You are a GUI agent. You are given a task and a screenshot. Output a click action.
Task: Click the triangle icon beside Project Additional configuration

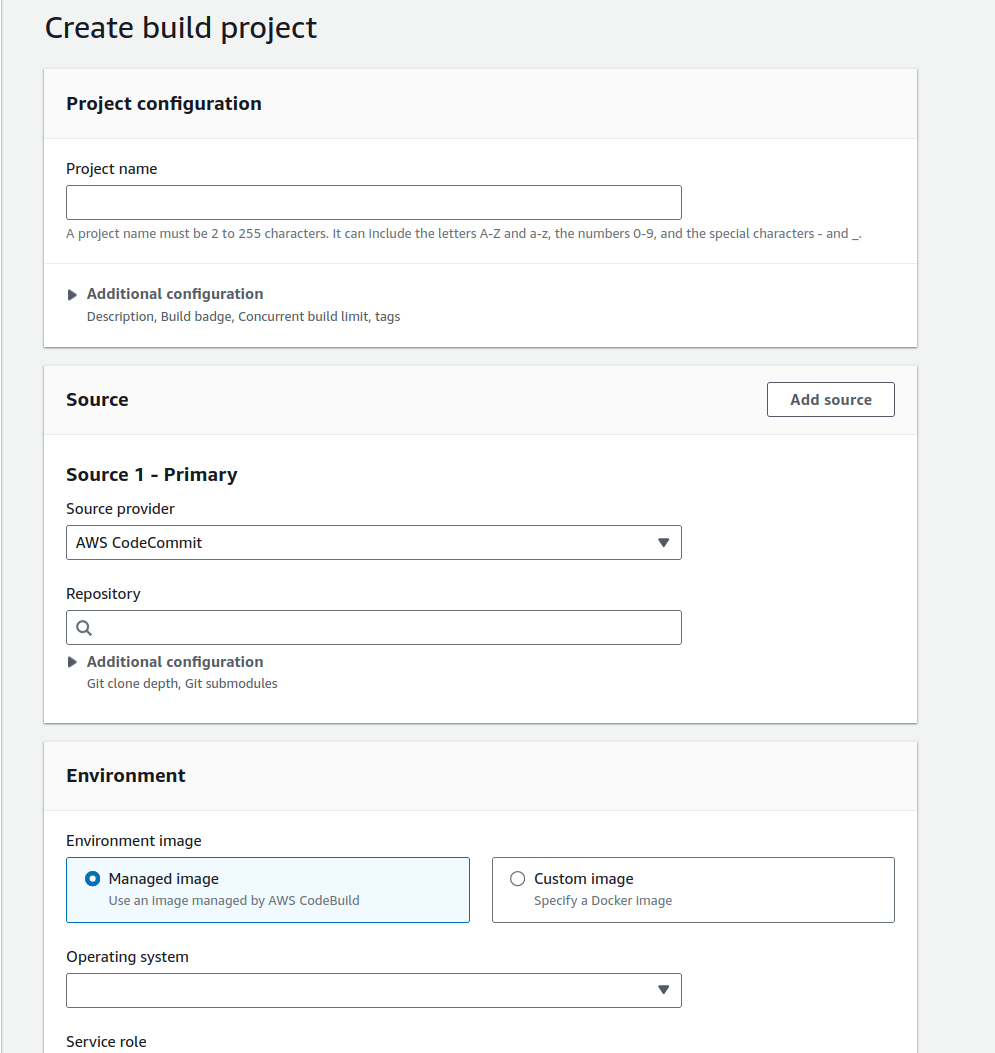point(72,295)
